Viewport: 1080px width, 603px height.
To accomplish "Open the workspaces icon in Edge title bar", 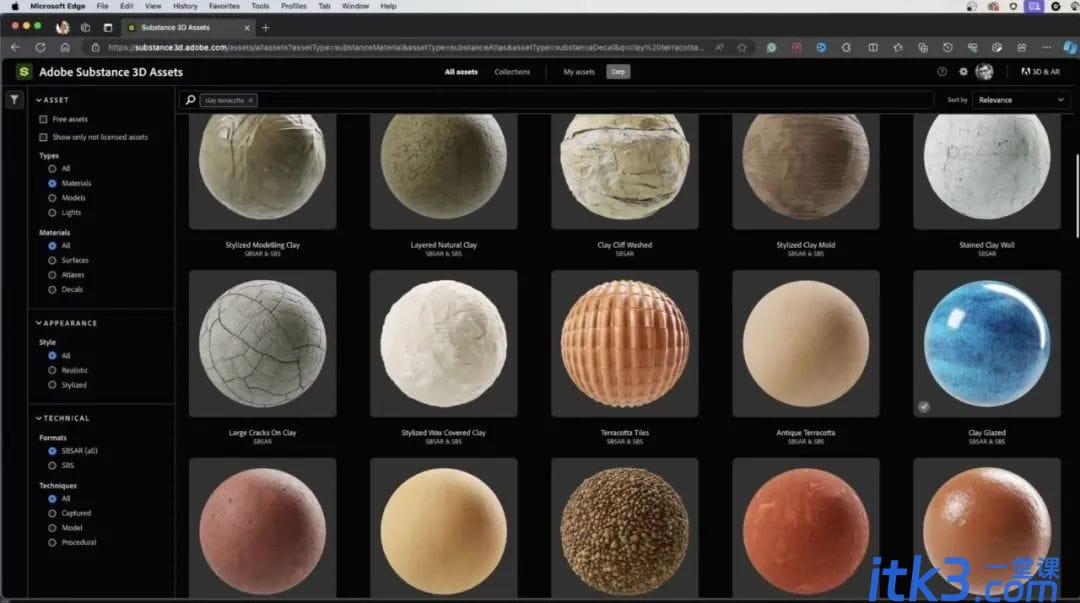I will [x=85, y=28].
